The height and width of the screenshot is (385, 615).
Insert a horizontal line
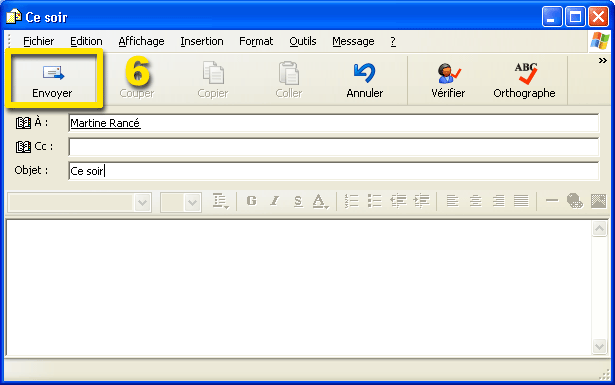tap(552, 200)
